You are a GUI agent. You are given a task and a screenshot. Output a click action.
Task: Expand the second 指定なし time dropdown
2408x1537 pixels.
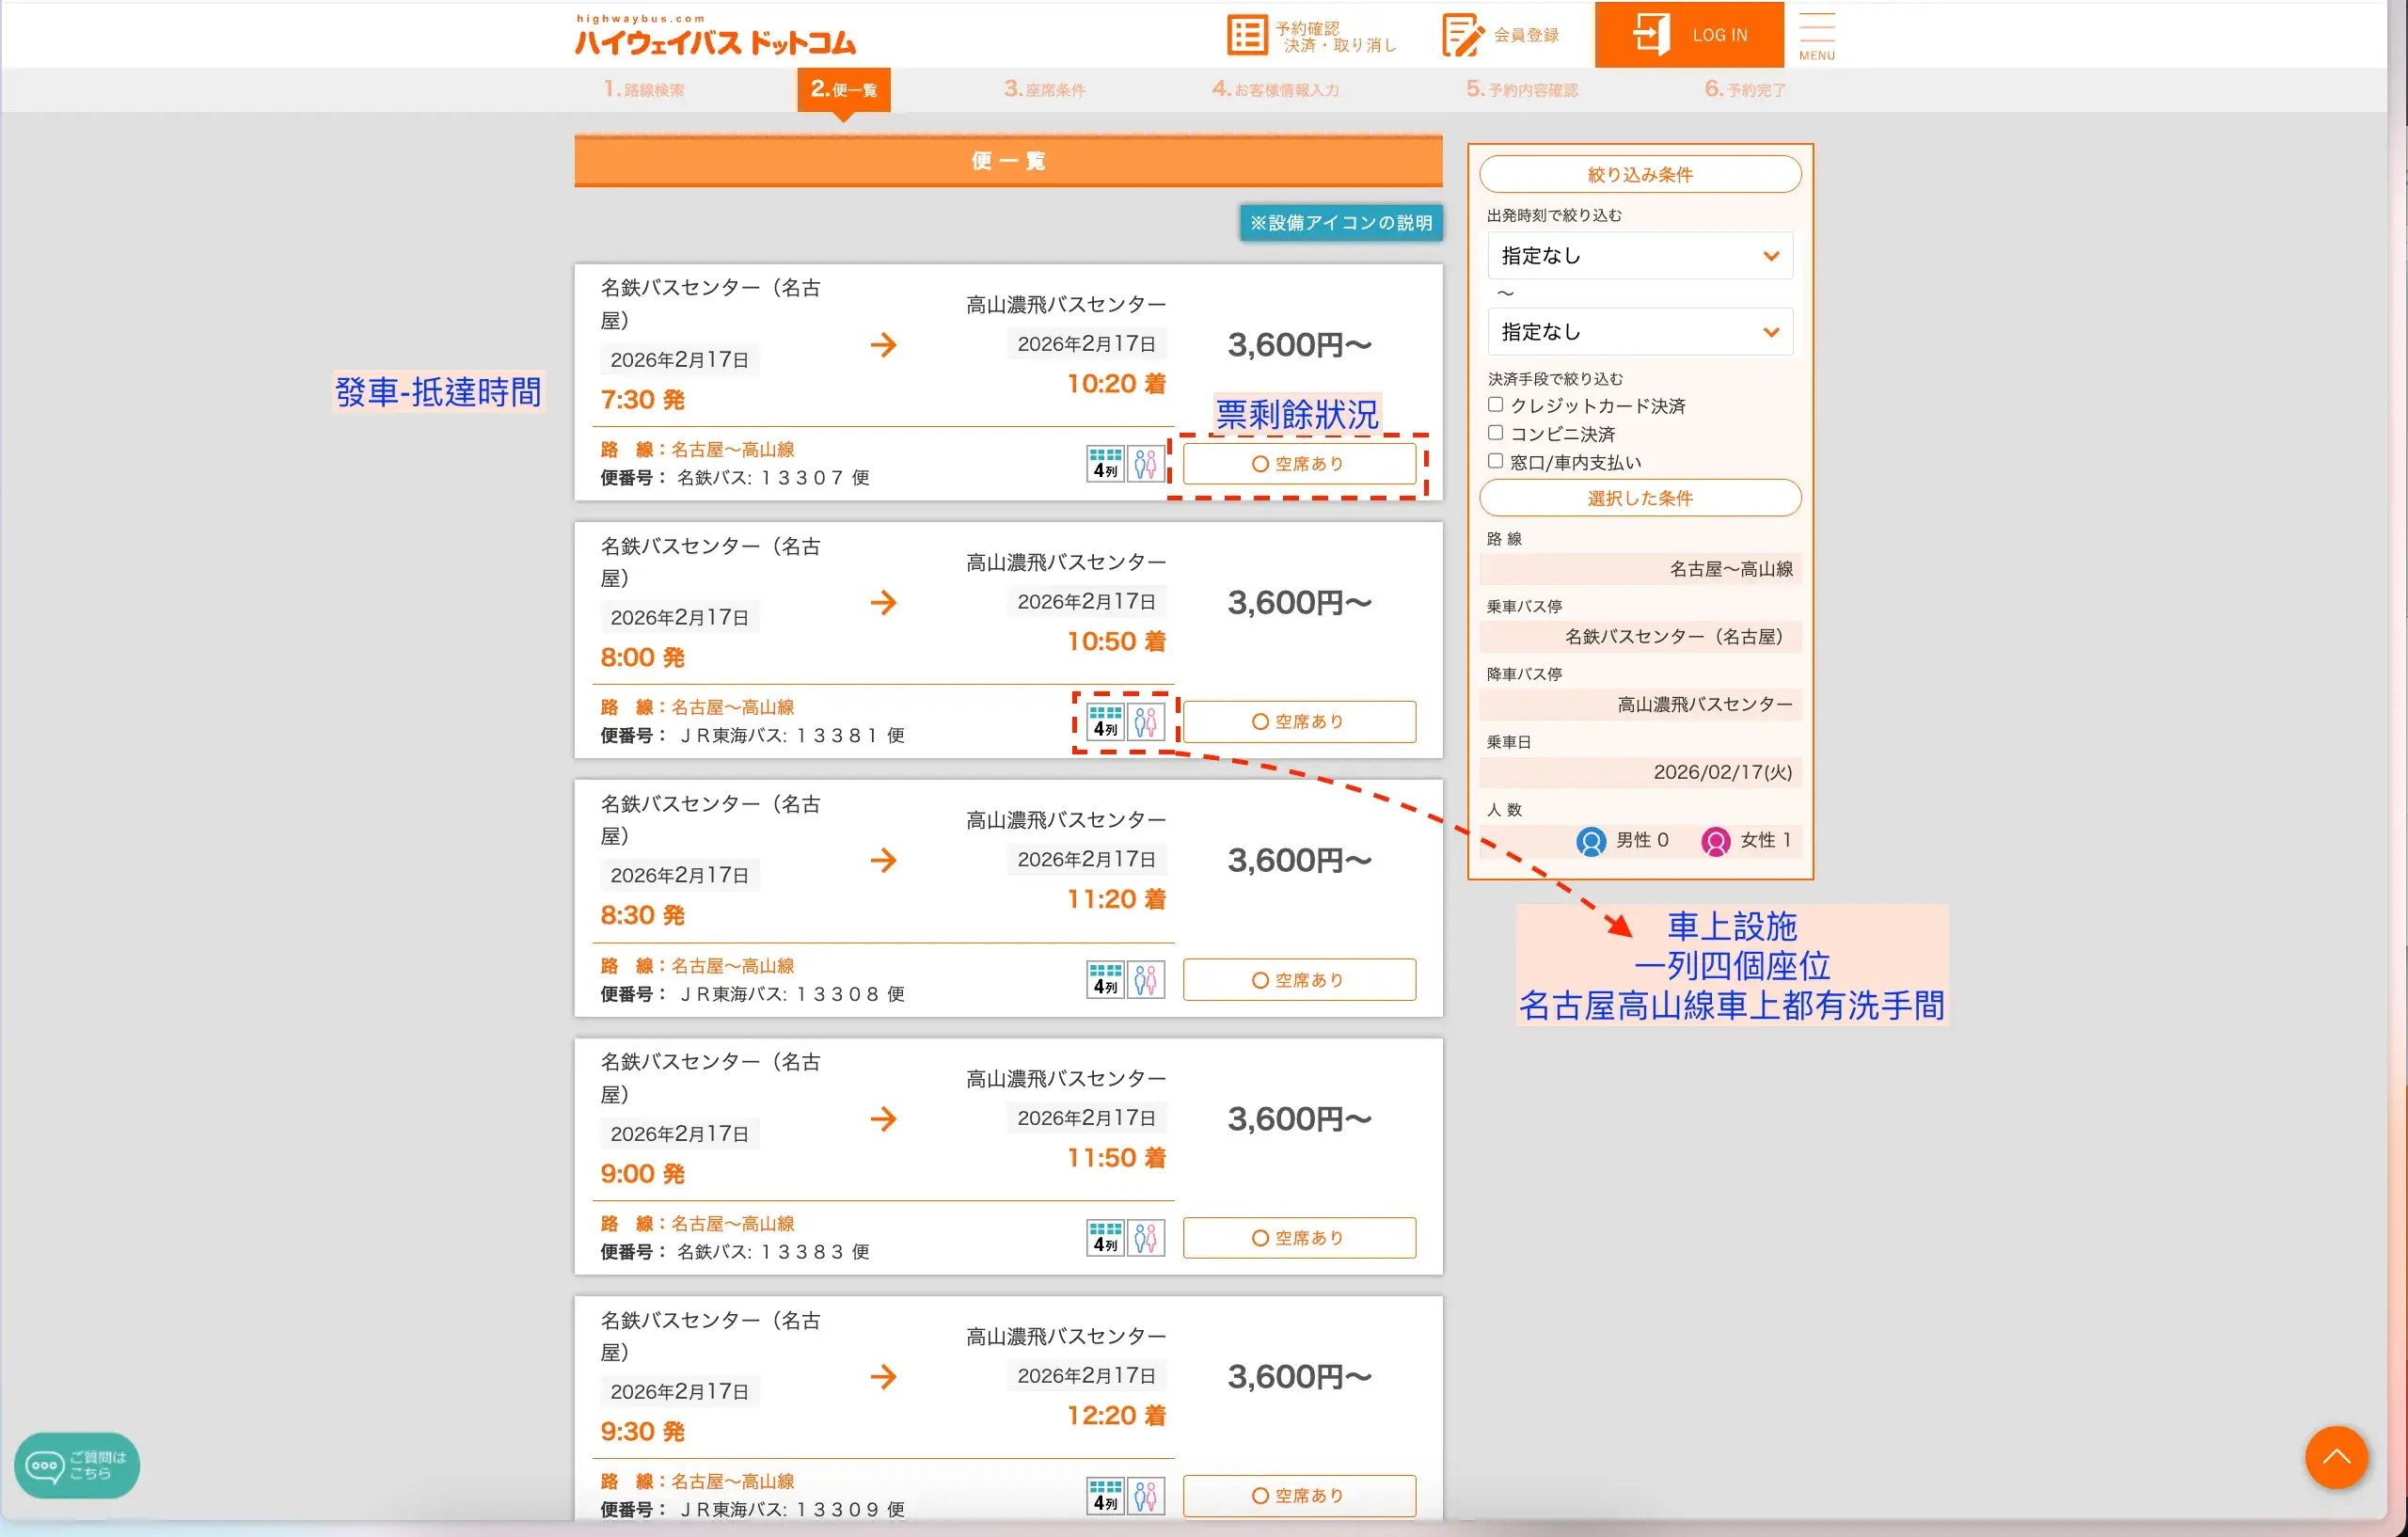pos(1639,332)
